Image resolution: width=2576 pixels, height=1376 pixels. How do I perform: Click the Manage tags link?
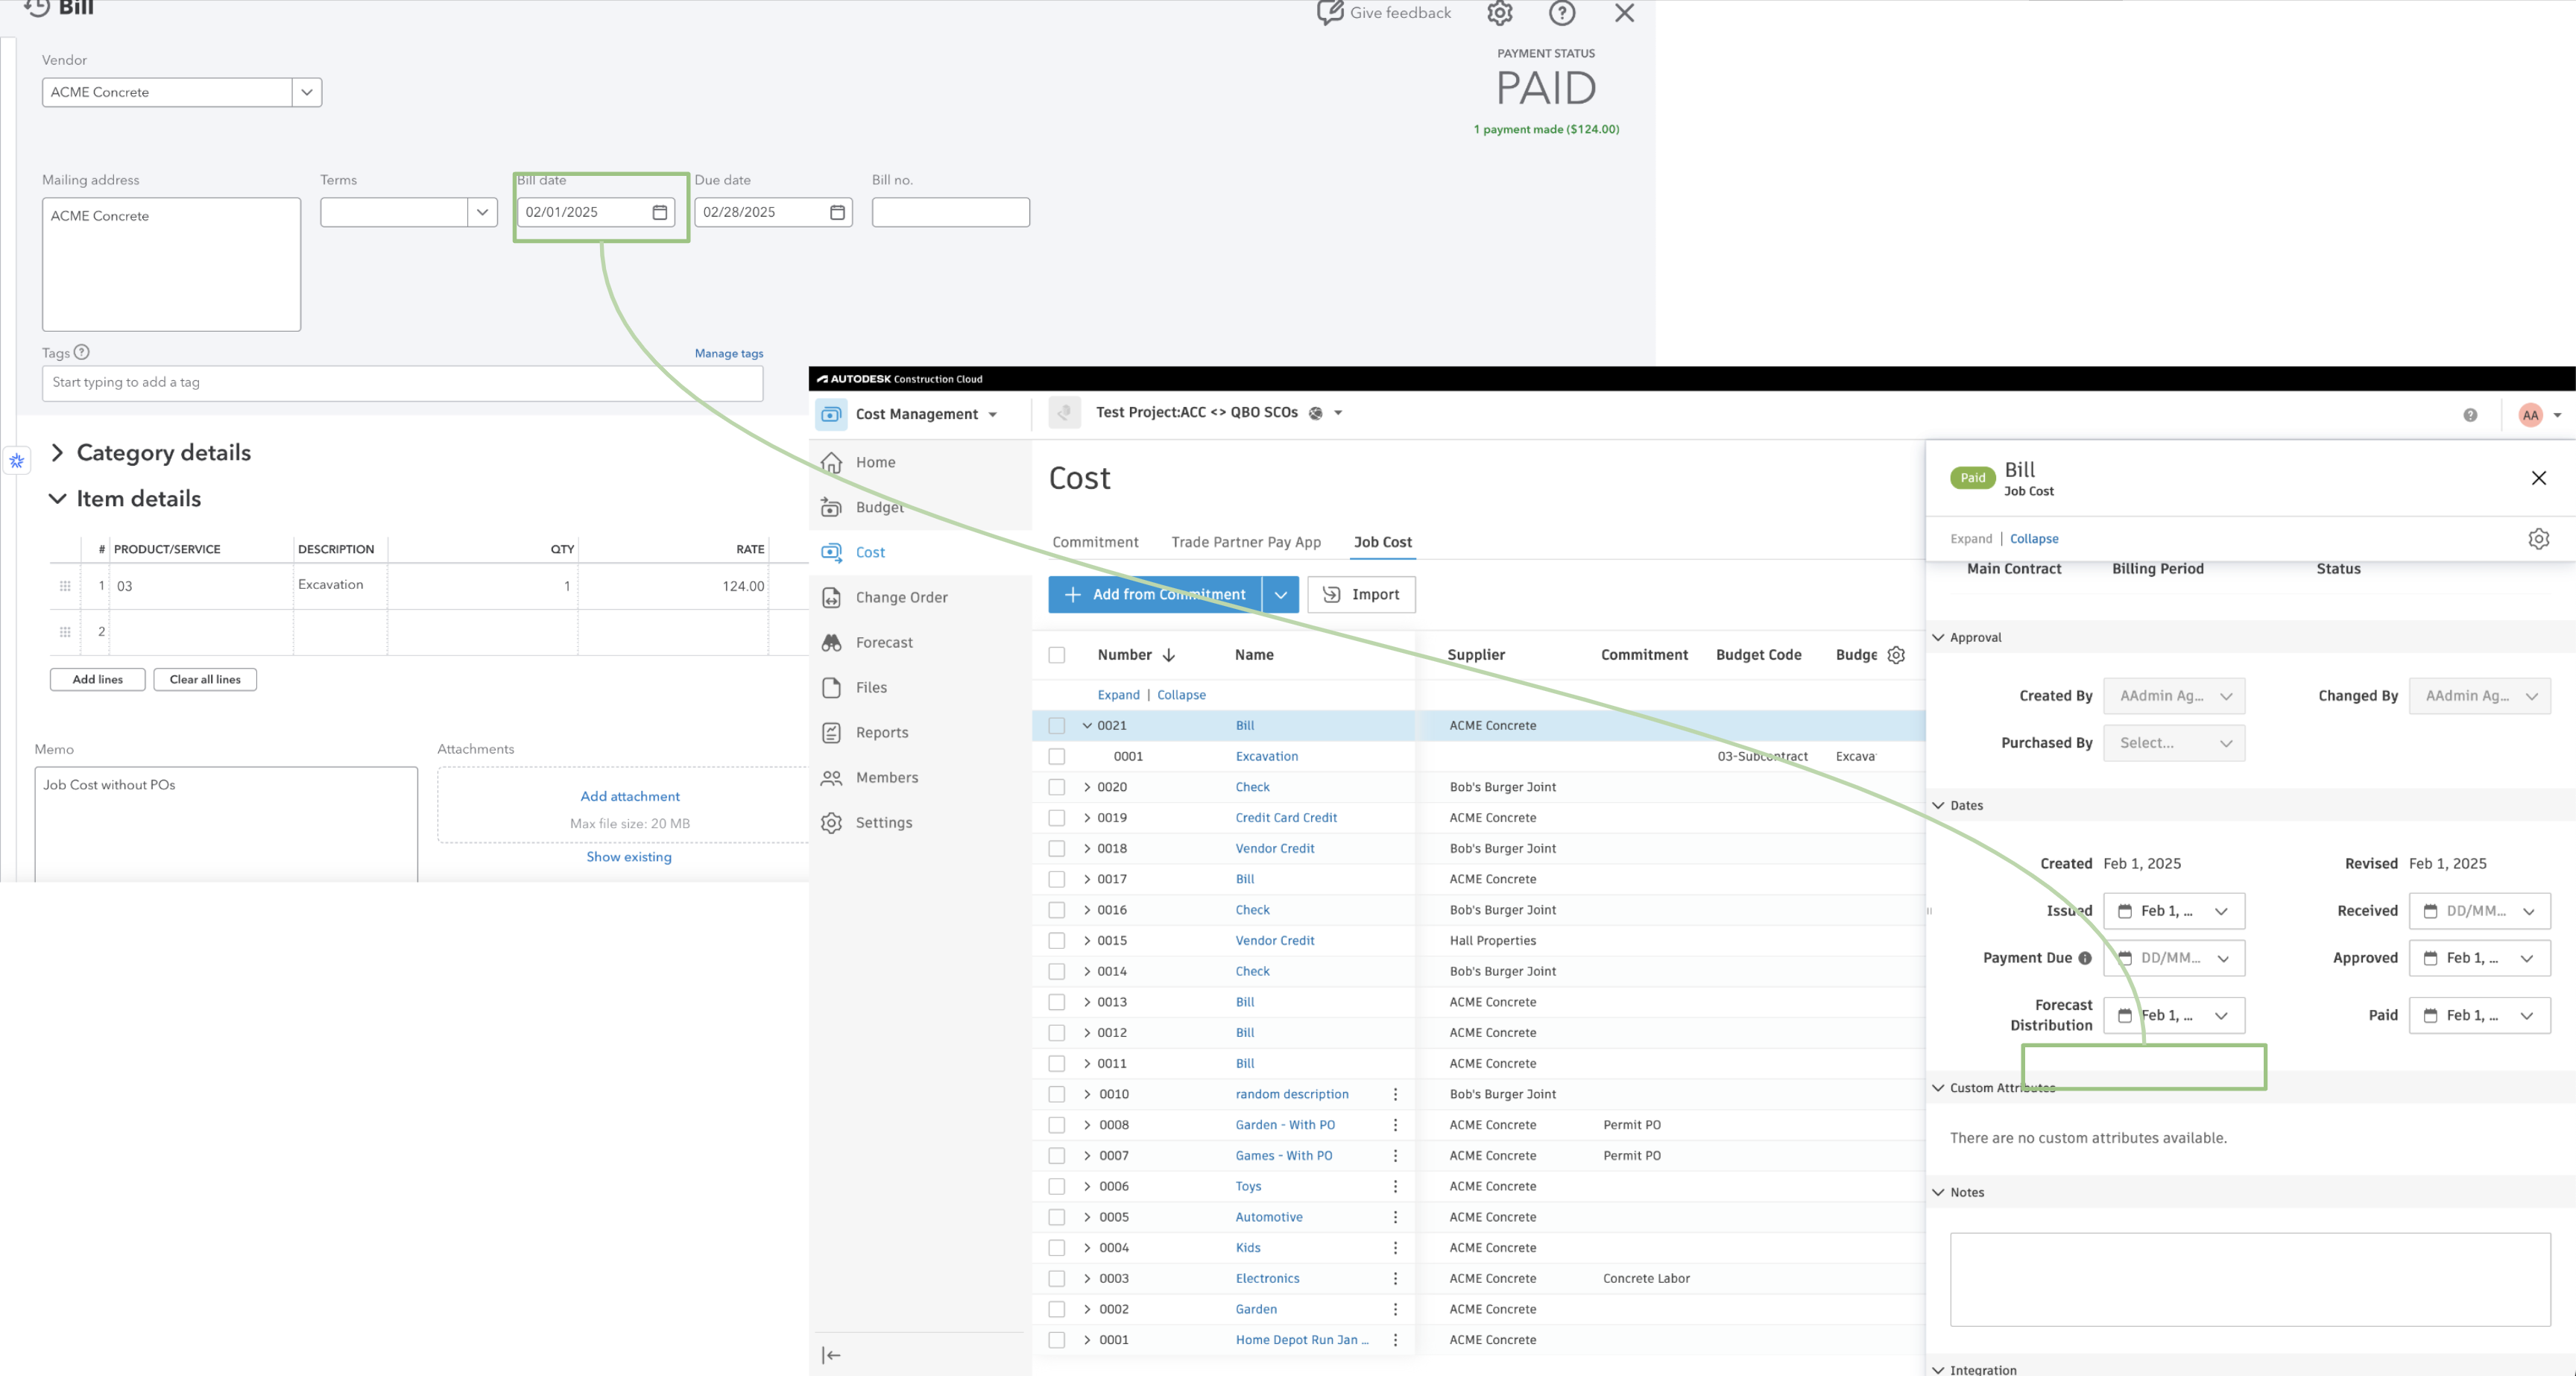pos(729,353)
